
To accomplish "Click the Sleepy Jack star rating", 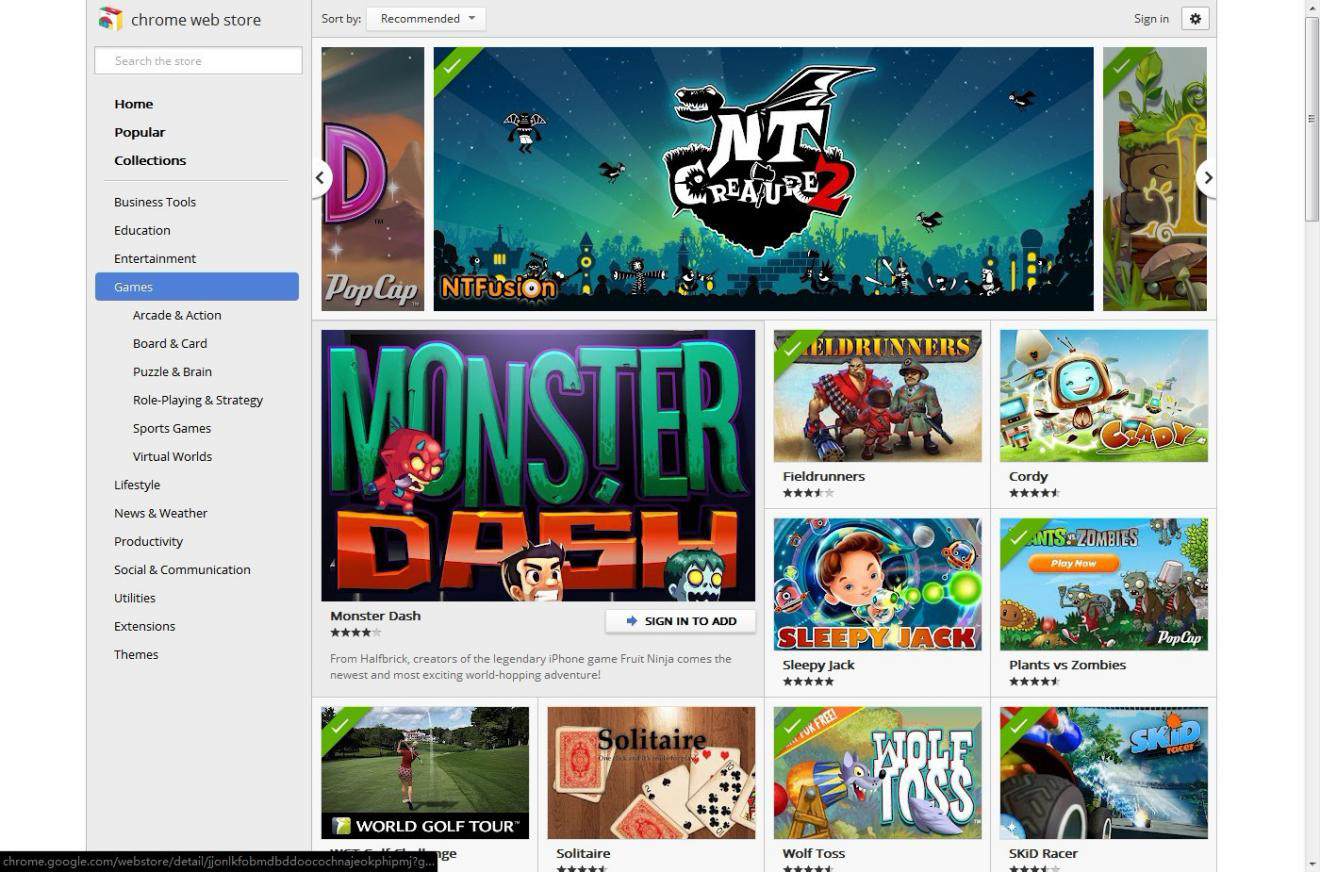I will click(x=808, y=681).
